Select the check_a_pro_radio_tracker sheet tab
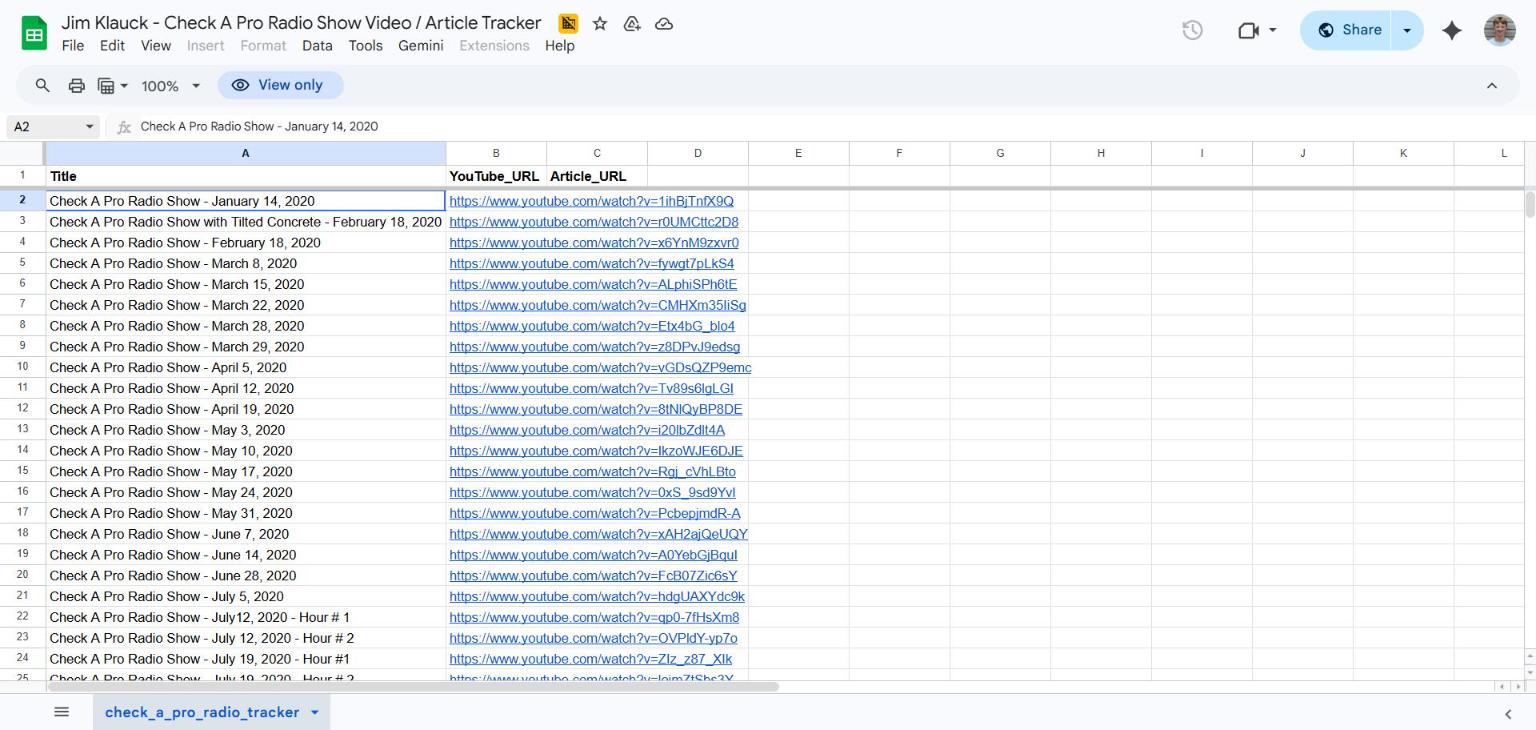 202,712
